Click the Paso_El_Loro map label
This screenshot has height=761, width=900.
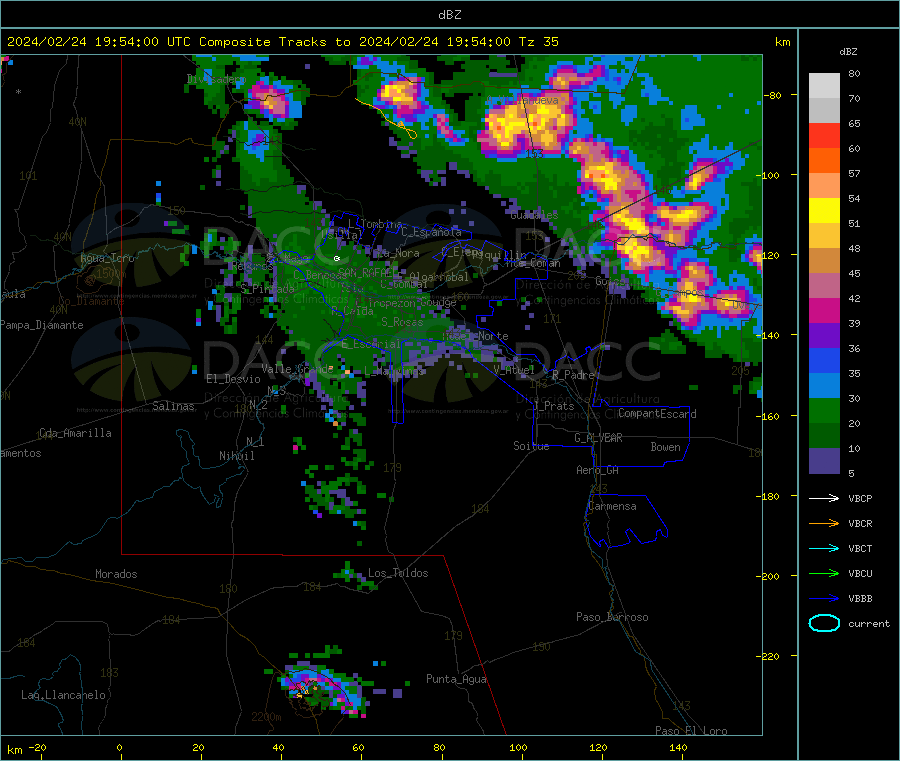[x=691, y=731]
